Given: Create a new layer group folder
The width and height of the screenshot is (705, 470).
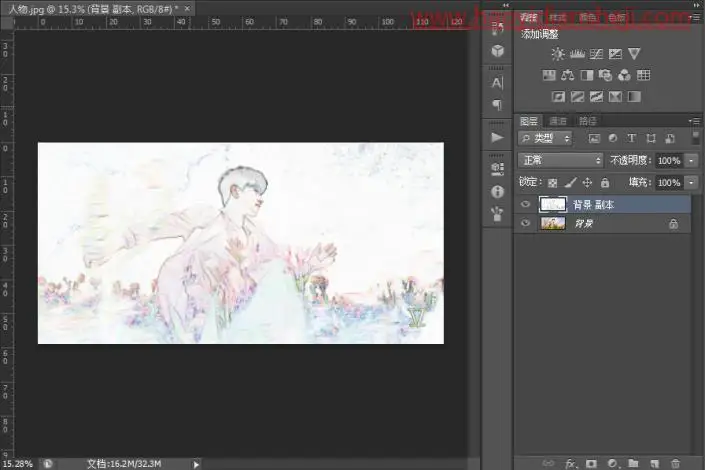Looking at the screenshot, I should click(634, 463).
